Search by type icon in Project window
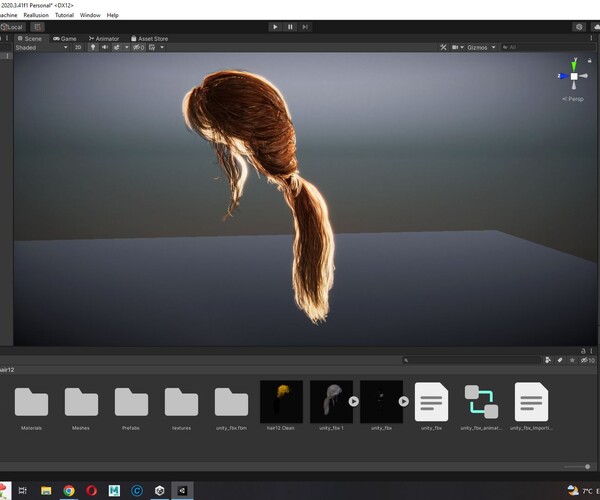 pos(548,360)
